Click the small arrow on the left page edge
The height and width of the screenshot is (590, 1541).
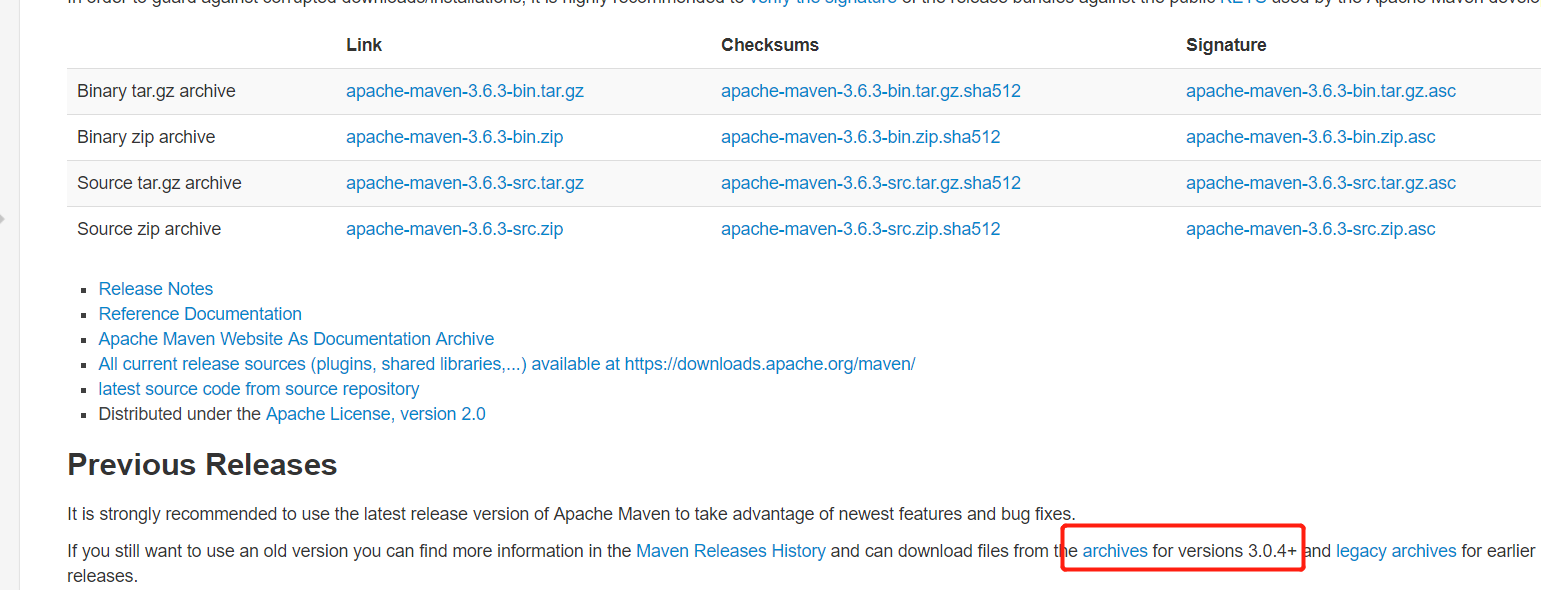click(3, 217)
